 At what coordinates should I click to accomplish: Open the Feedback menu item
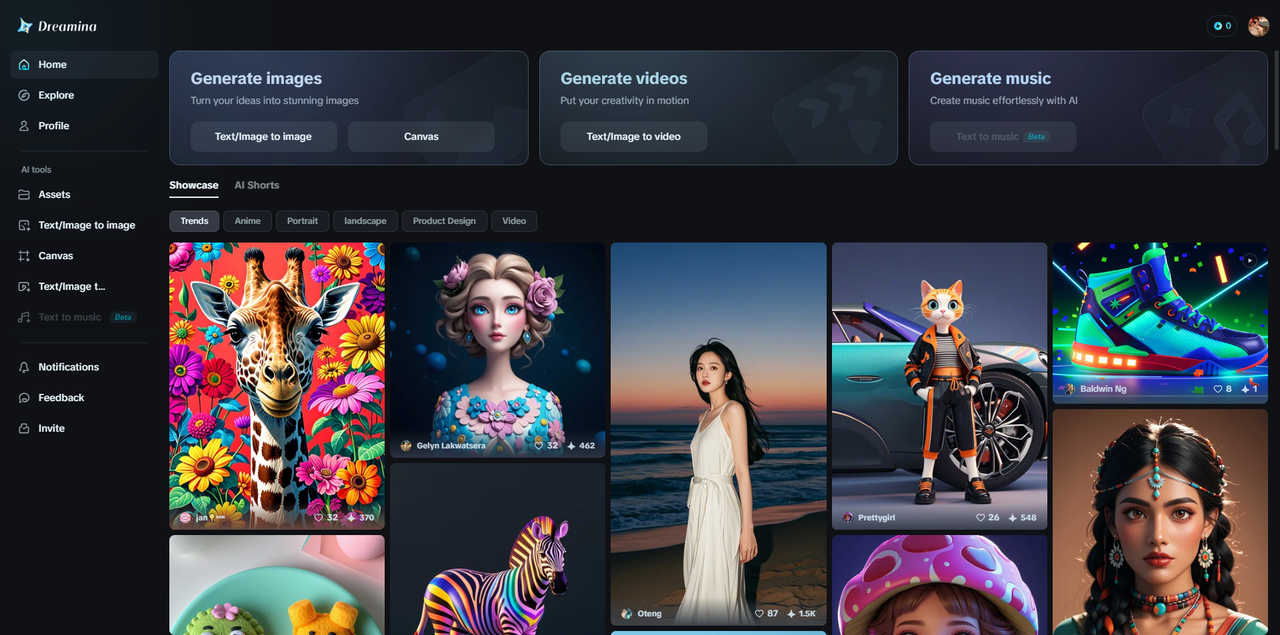[x=85, y=398]
